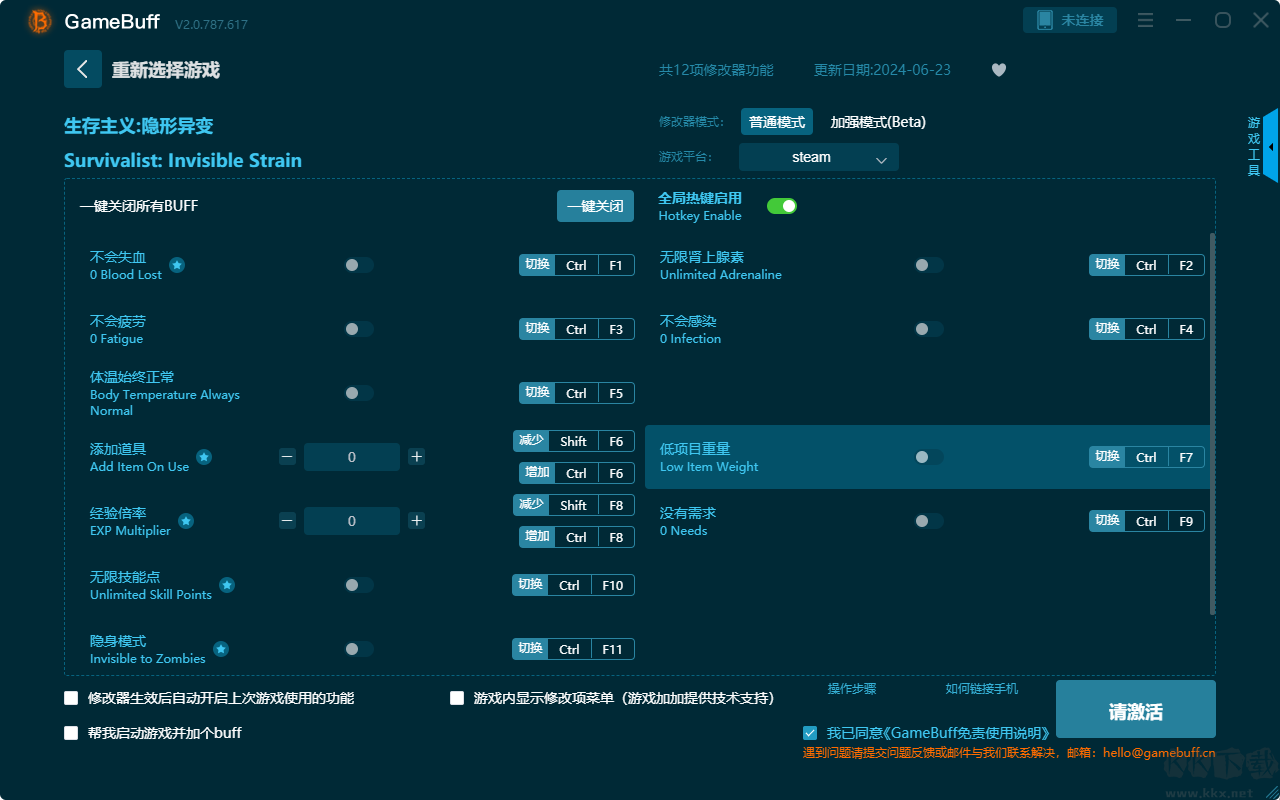Click the 增加 Ctrl F6 hotkey box
Screen dimensions: 1280x800
[x=577, y=473]
